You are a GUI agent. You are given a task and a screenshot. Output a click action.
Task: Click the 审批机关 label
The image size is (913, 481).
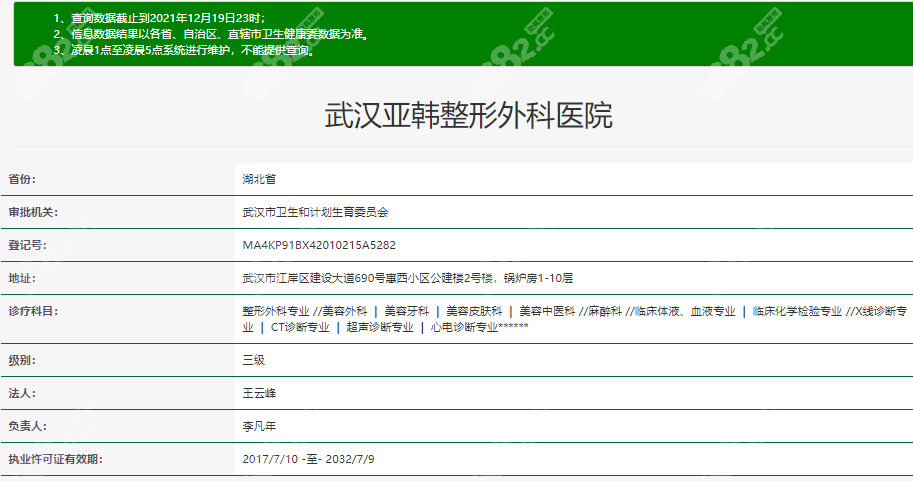tap(33, 213)
